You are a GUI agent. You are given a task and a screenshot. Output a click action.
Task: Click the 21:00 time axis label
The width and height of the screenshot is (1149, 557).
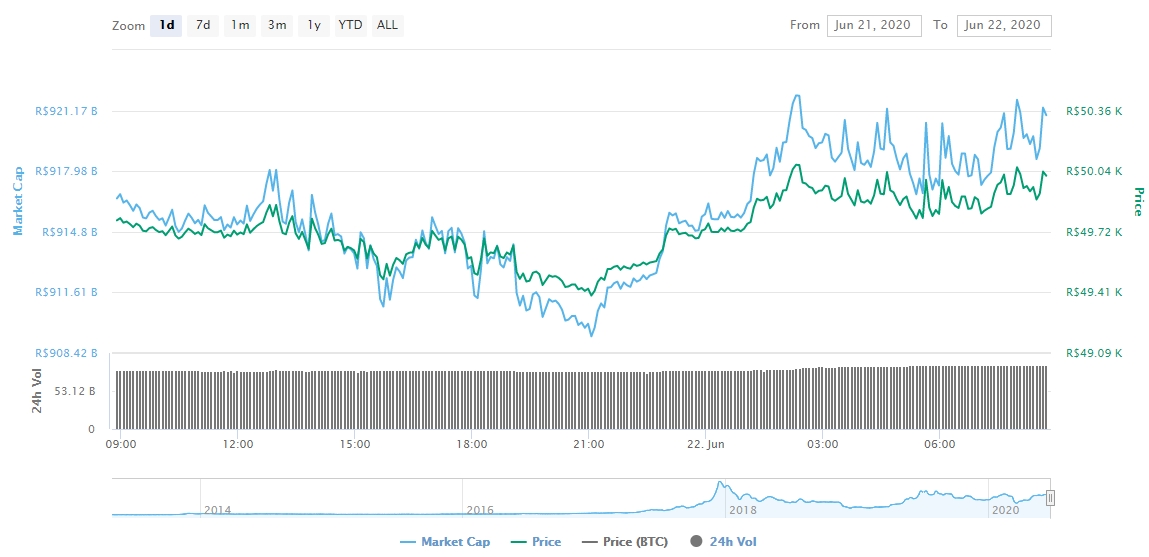588,444
